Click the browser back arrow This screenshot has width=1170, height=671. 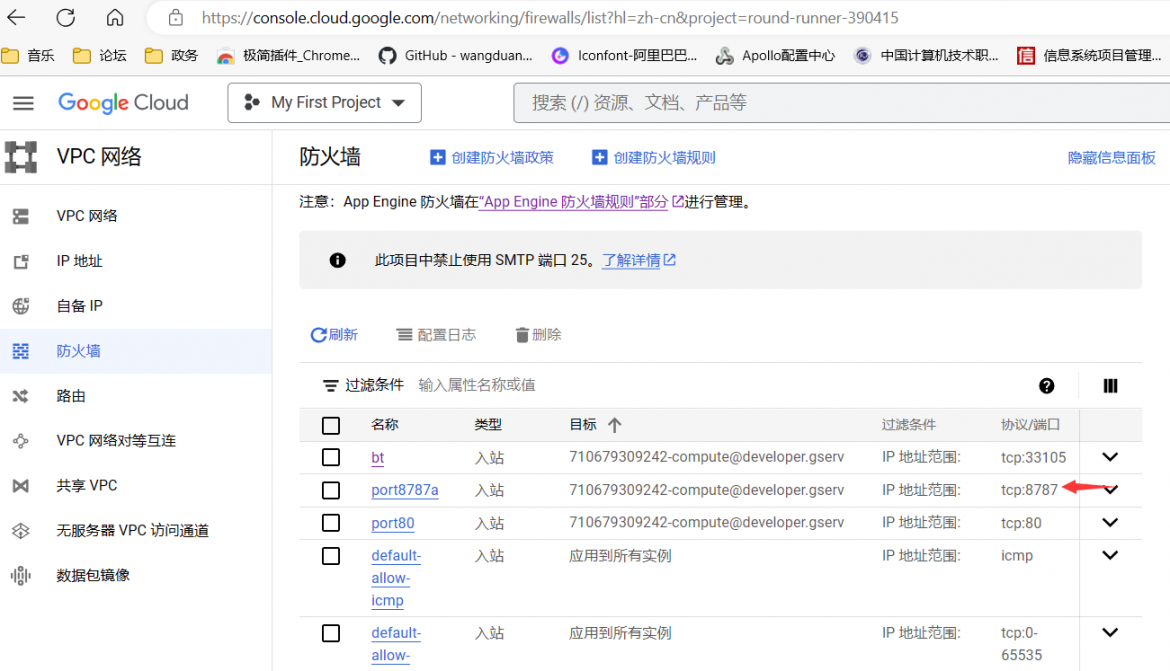coord(16,17)
